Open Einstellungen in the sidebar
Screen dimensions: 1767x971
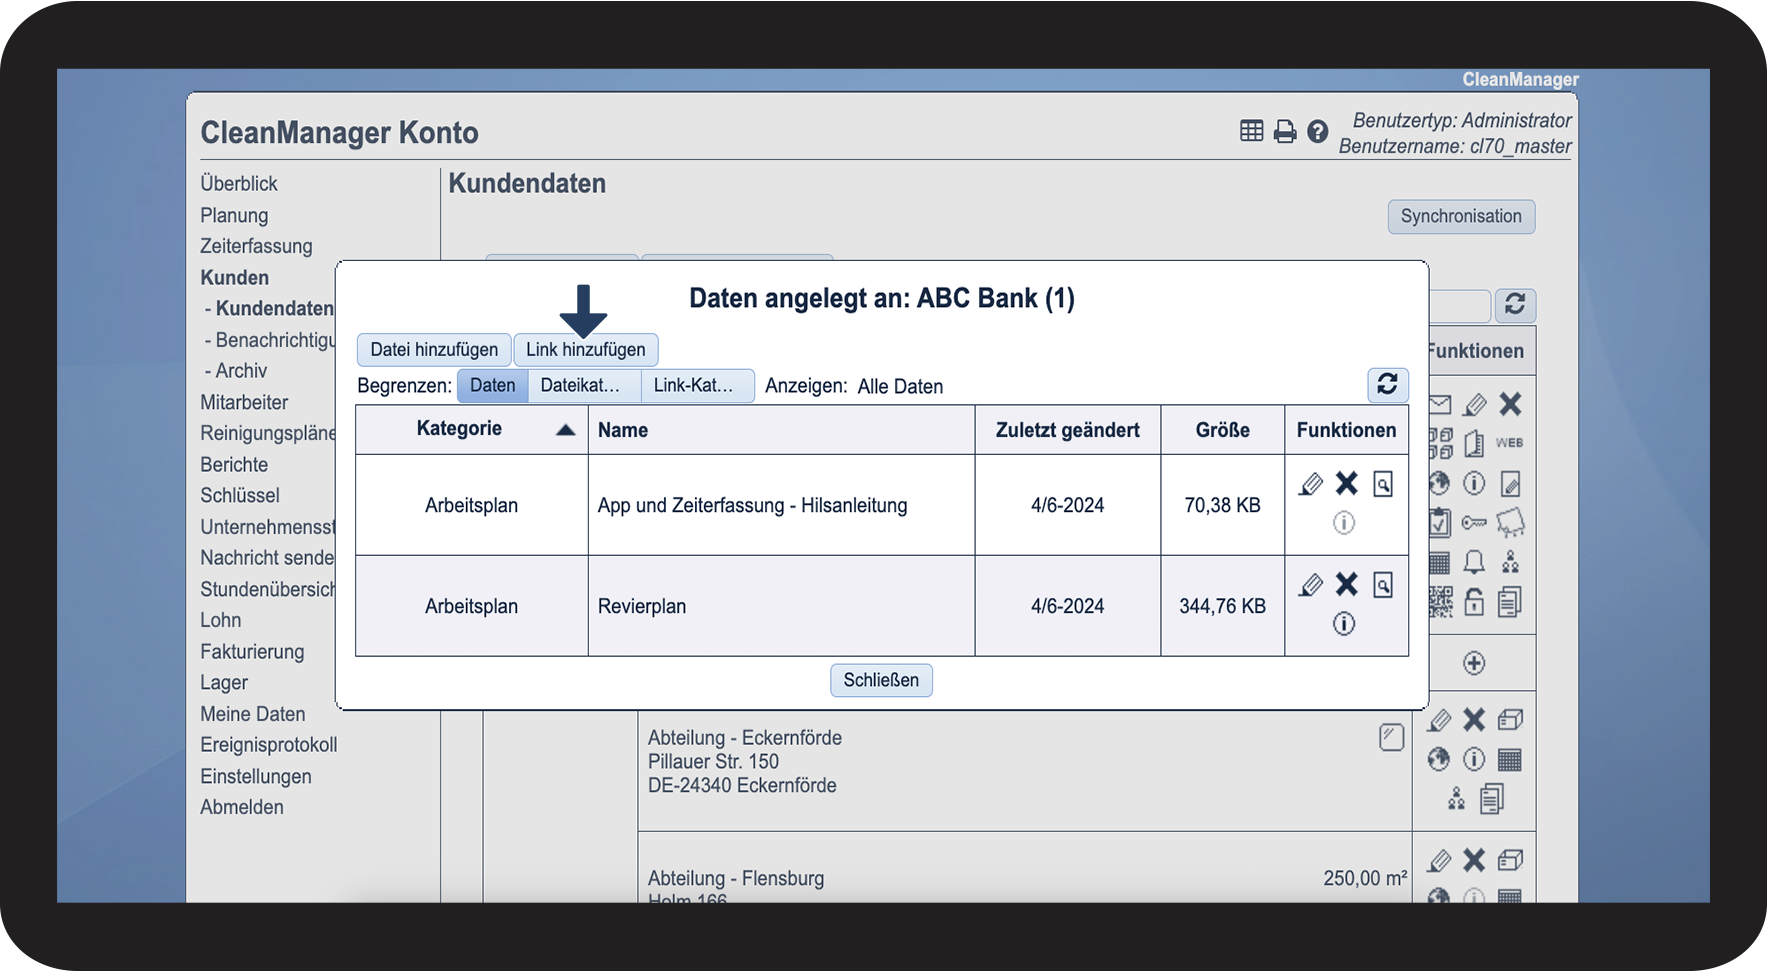(x=256, y=777)
